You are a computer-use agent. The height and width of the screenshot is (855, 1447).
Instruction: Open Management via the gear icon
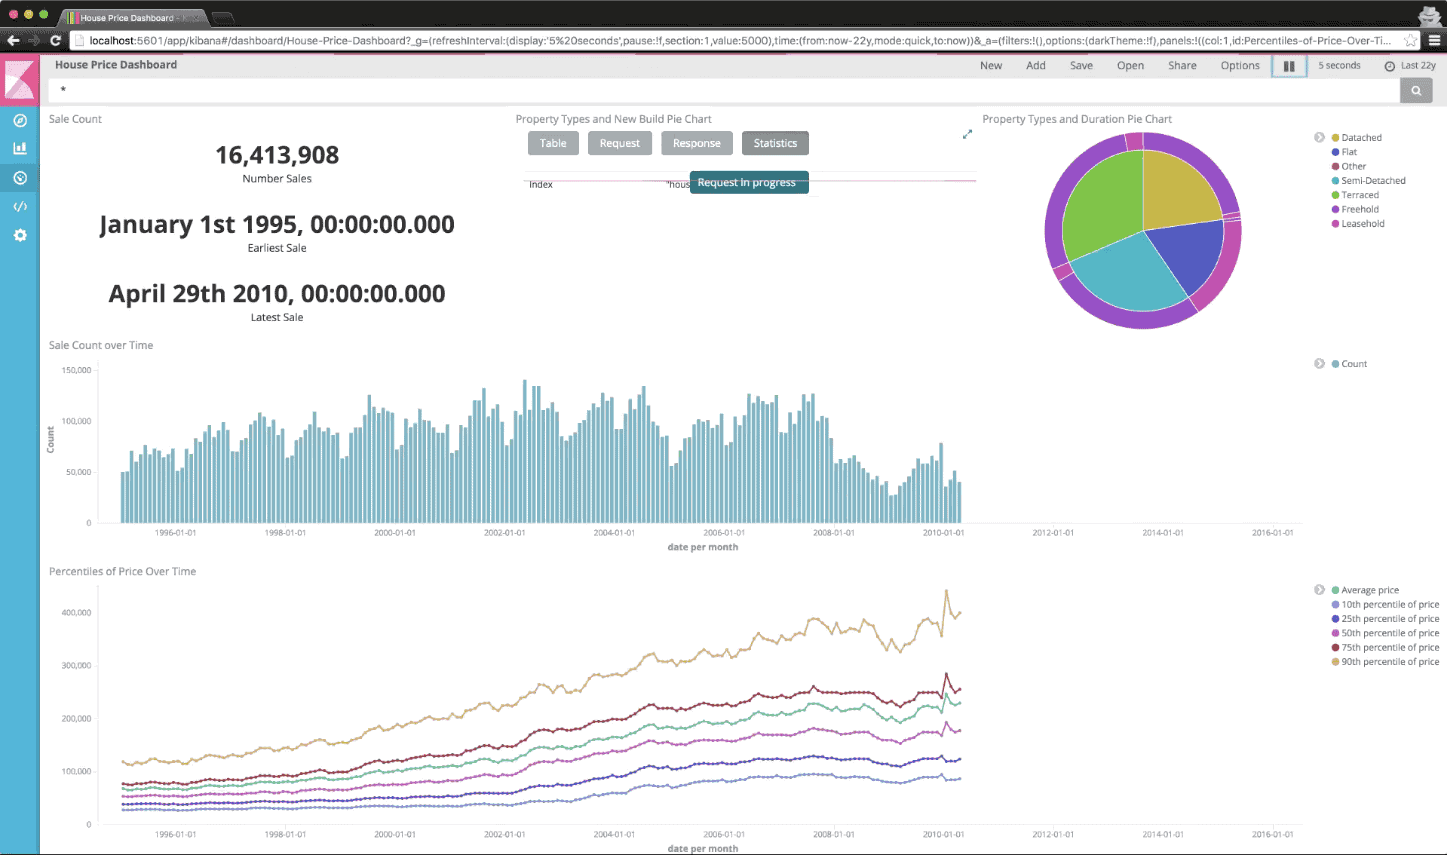[20, 236]
